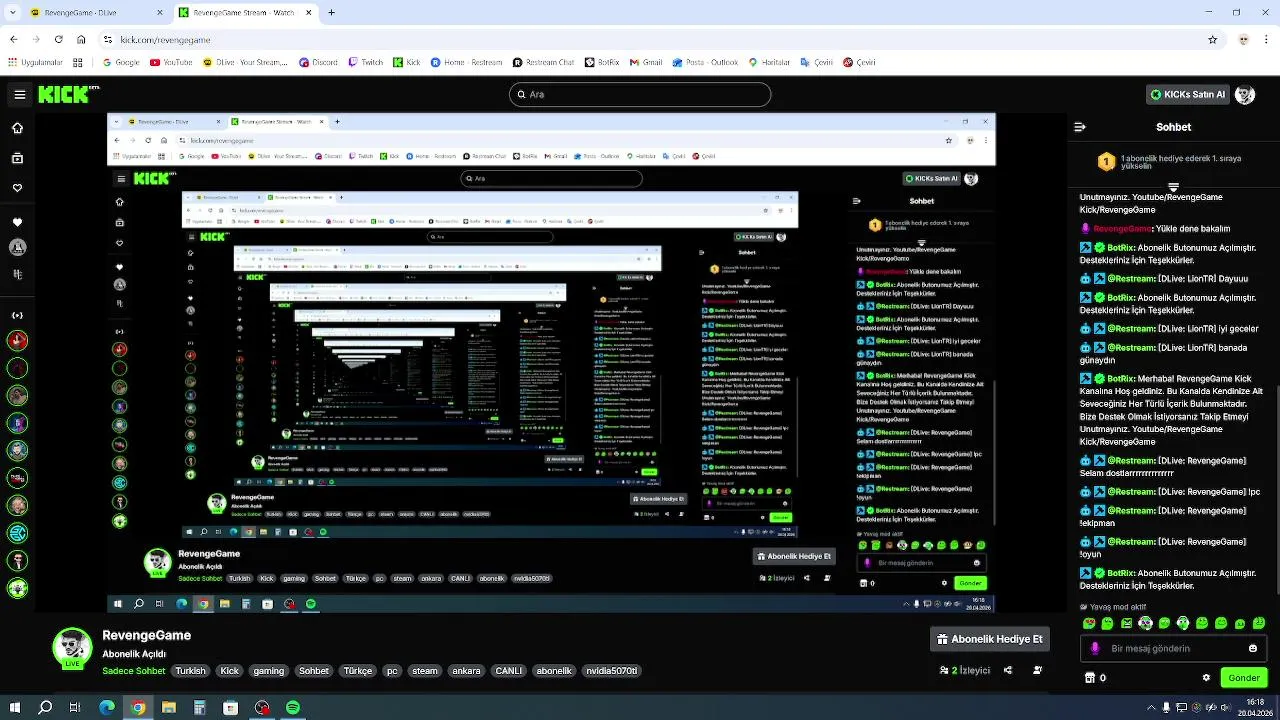Viewport: 1280px width, 720px height.
Task: Click the Chrome address bar URL
Action: click(x=165, y=40)
